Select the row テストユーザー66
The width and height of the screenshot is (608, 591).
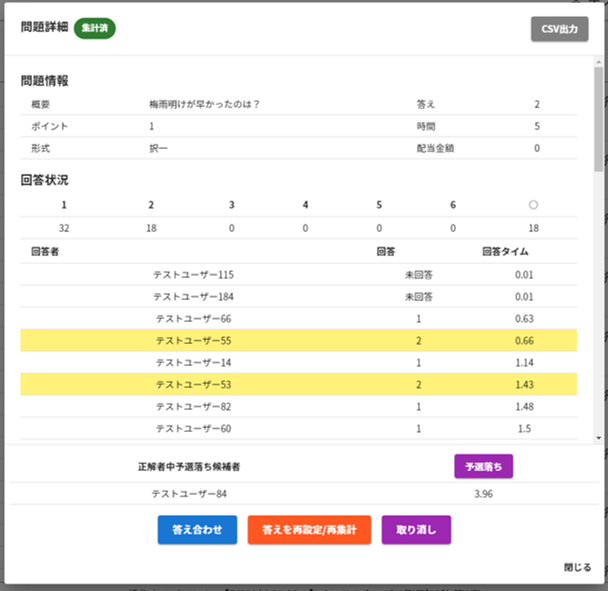pos(299,319)
